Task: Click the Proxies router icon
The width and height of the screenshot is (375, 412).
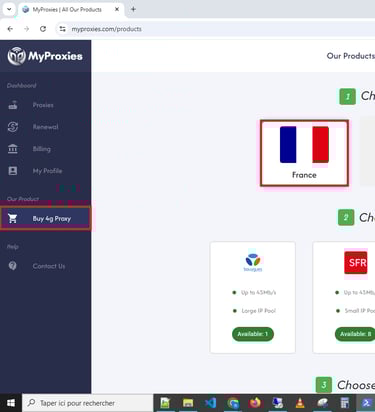Action: (x=13, y=105)
